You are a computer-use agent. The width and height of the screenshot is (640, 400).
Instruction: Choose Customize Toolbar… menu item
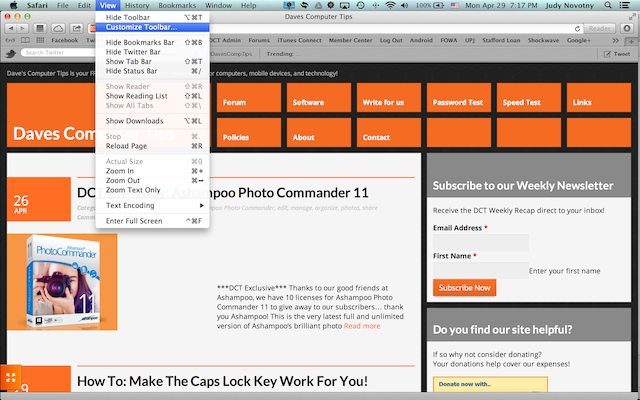pyautogui.click(x=153, y=27)
